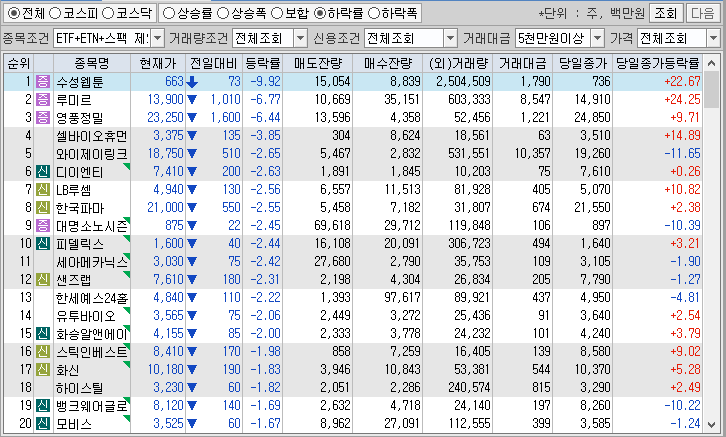The height and width of the screenshot is (437, 726).
Task: Click green corner marker on 세아메카닉스
Action: pyautogui.click(x=127, y=256)
